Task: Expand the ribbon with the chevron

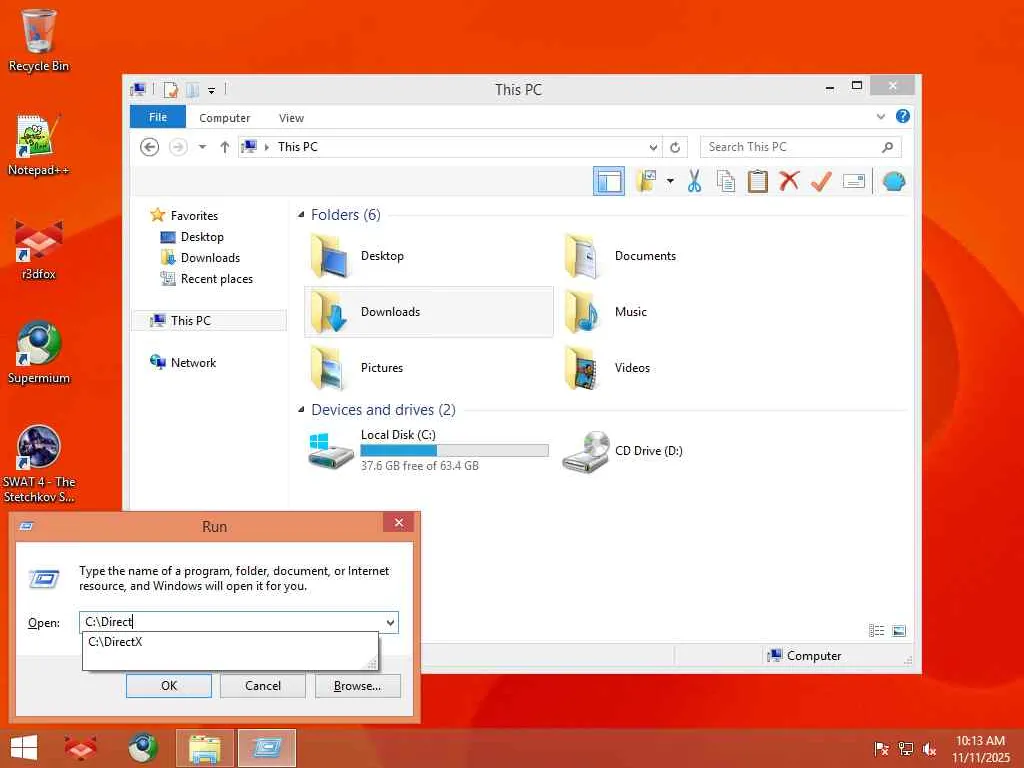Action: (x=880, y=117)
